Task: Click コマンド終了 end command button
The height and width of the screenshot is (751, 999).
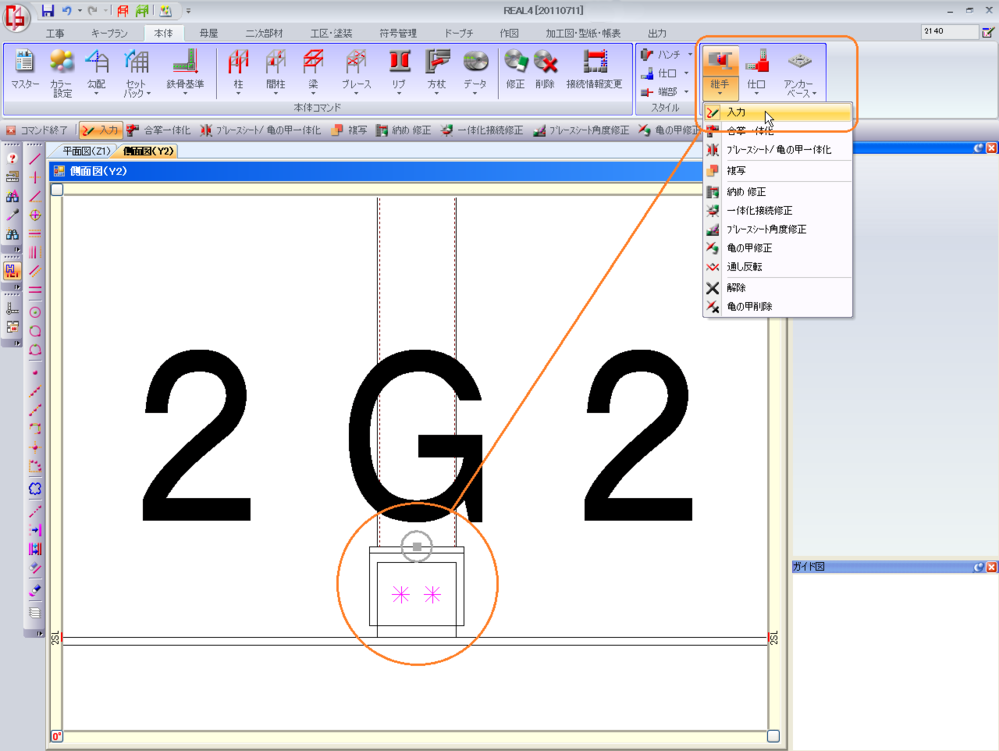Action: point(37,130)
